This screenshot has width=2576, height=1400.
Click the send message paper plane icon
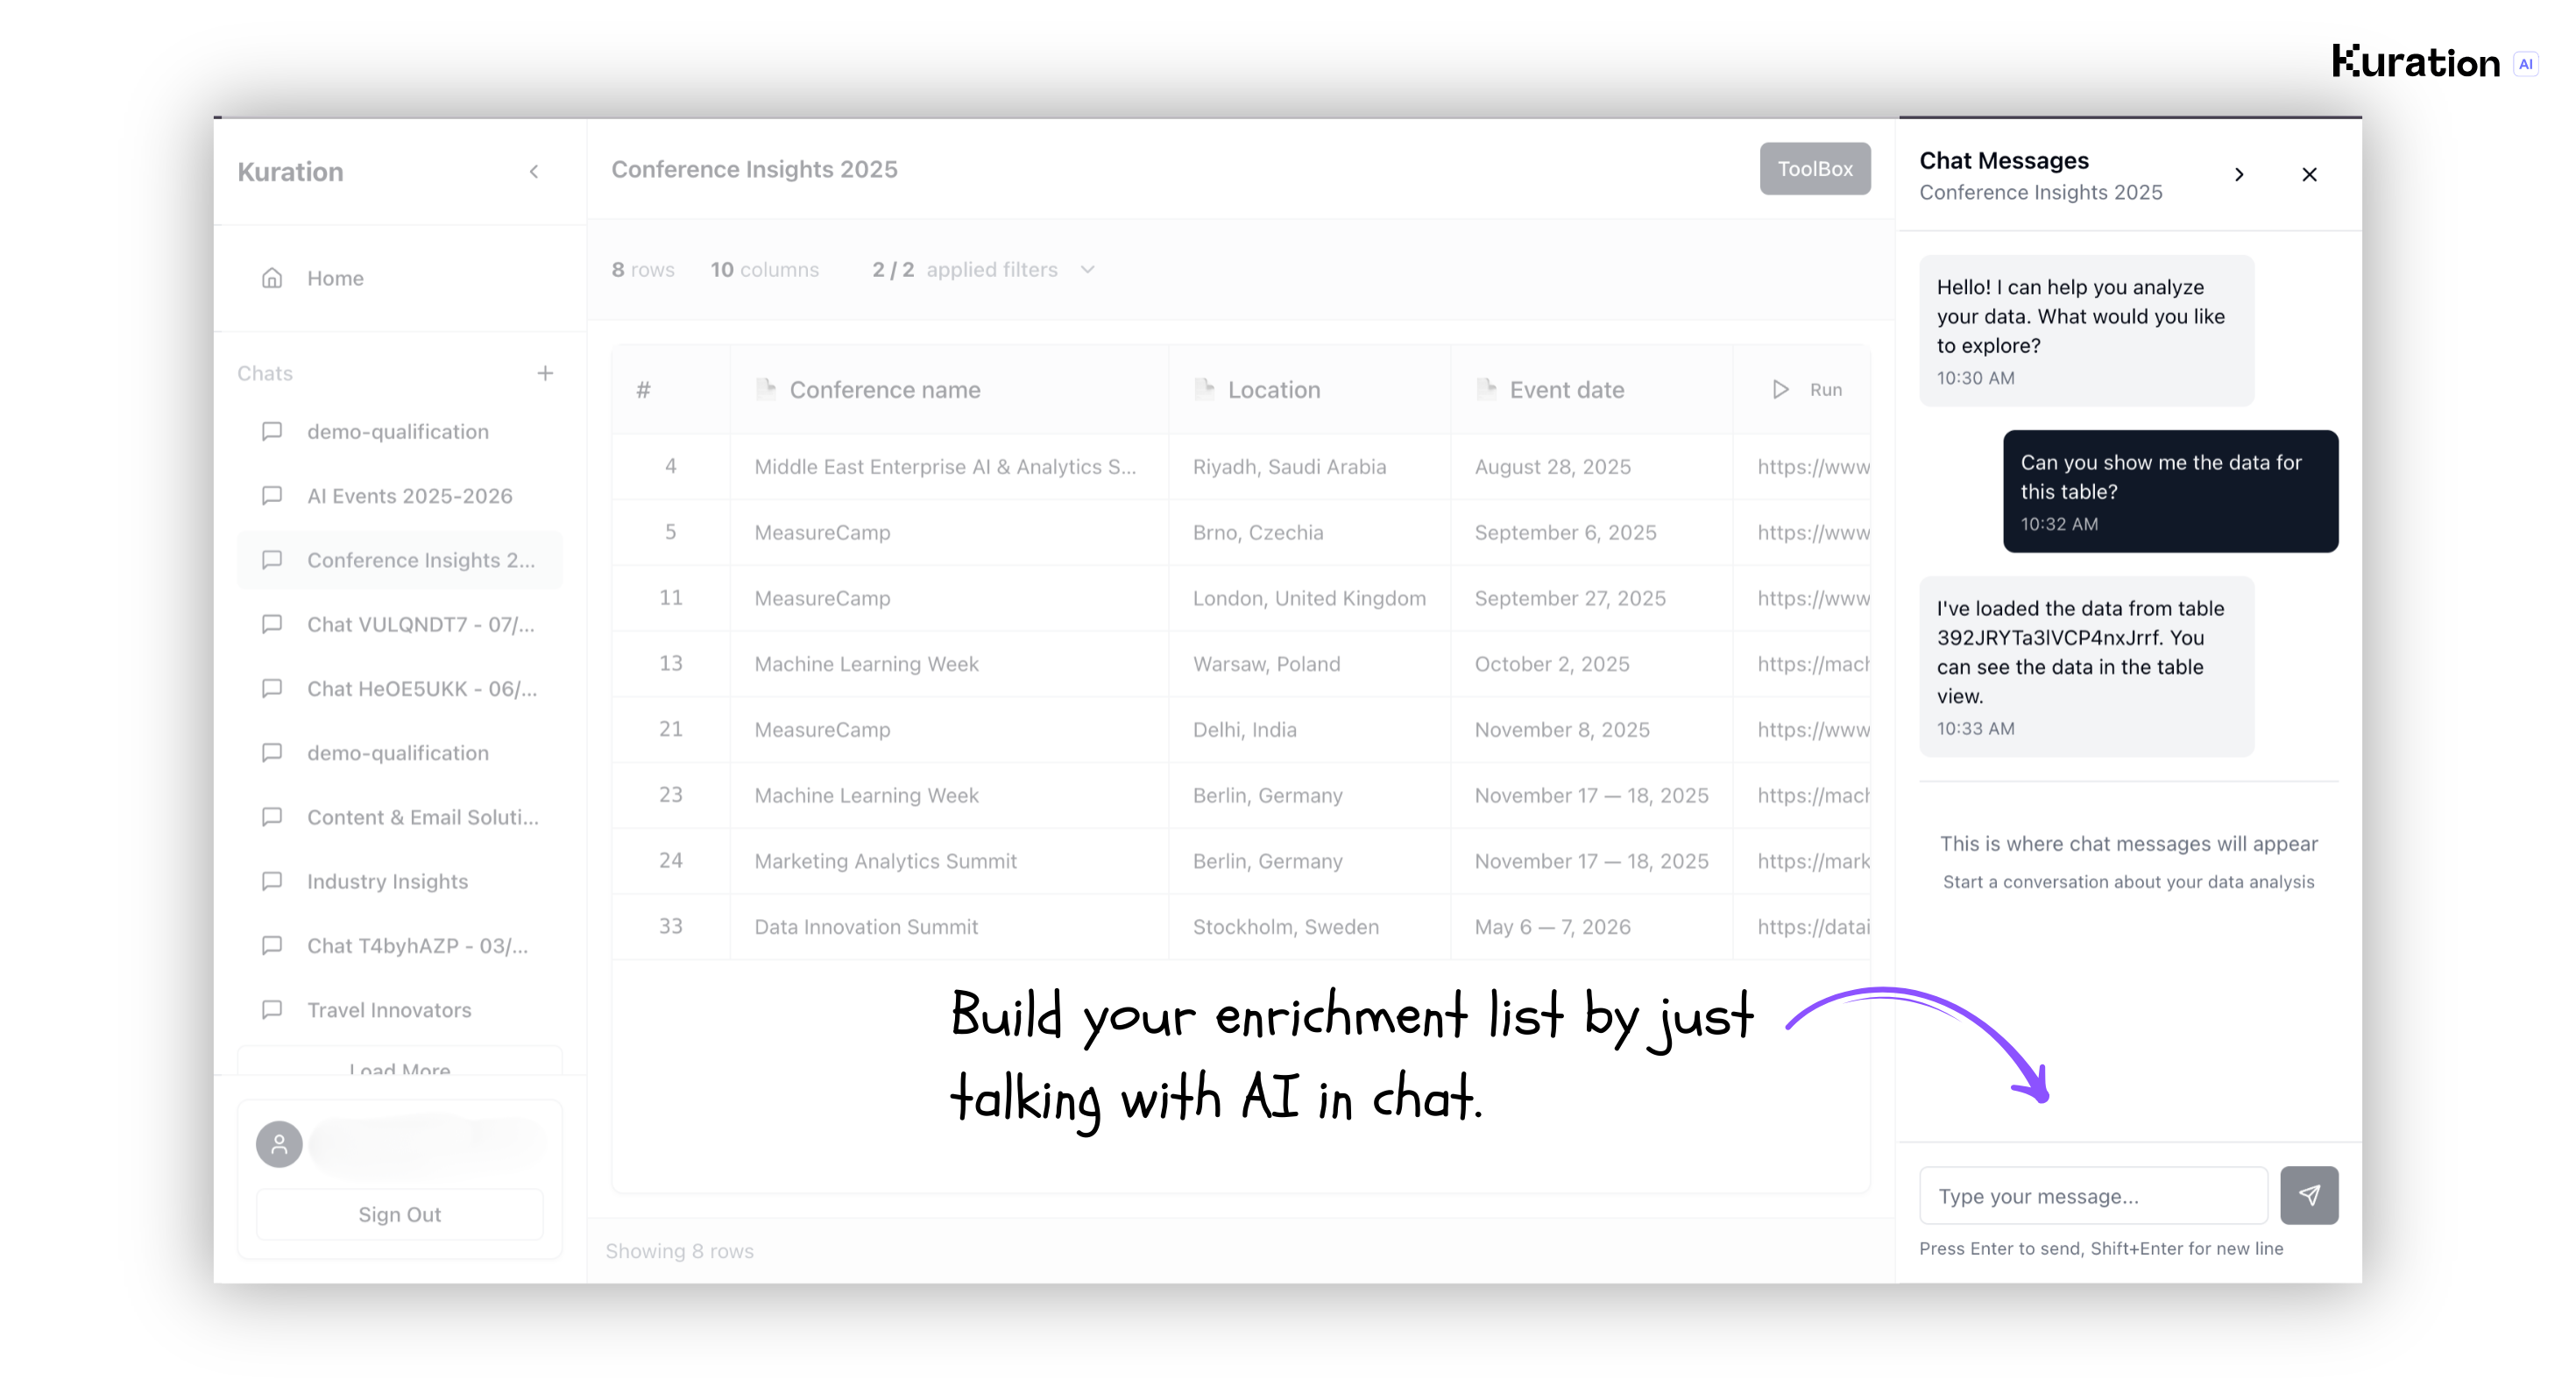point(2308,1195)
